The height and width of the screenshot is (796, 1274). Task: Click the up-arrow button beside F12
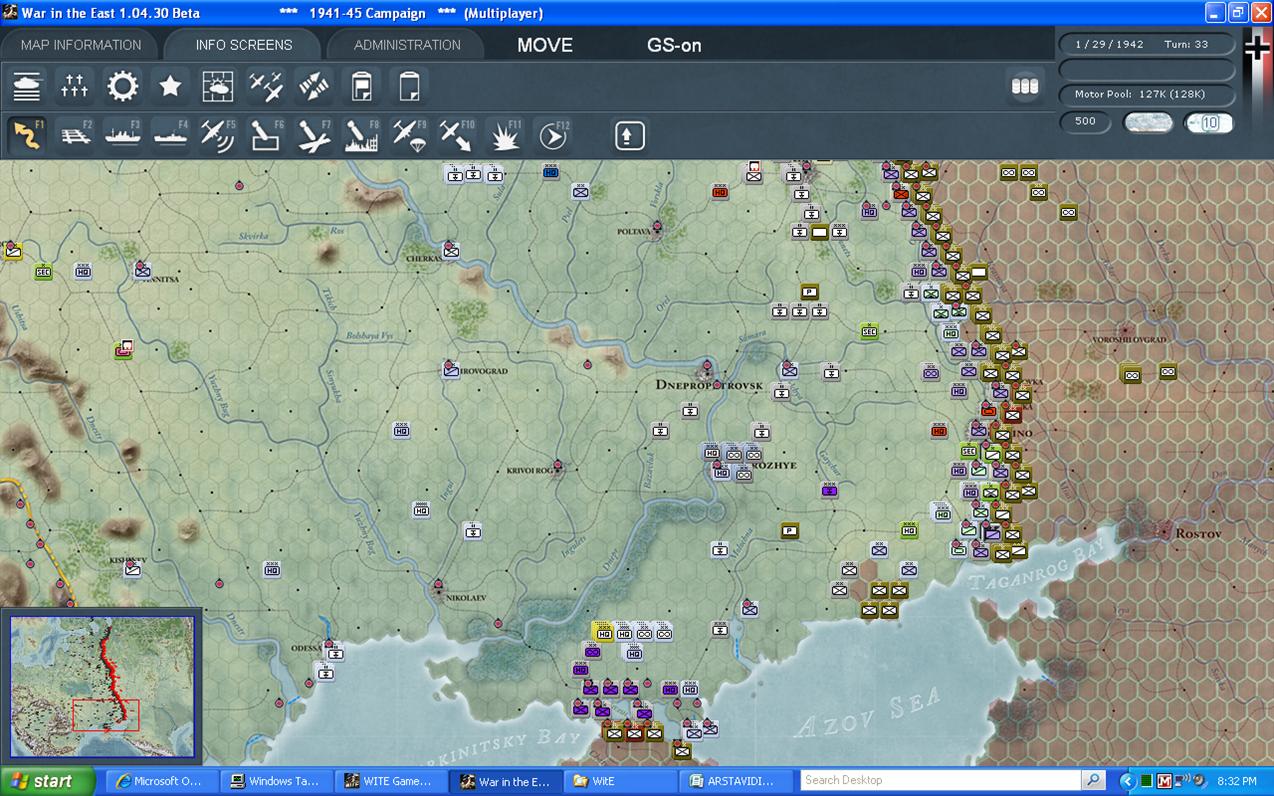pos(629,135)
